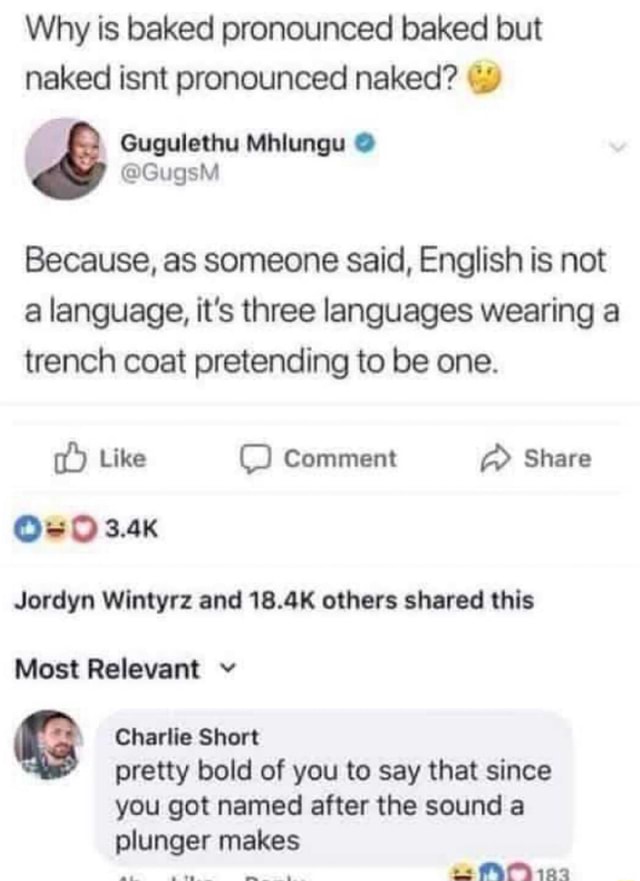The height and width of the screenshot is (881, 640).
Task: Open the @GugsM handle link
Action: click(x=170, y=173)
